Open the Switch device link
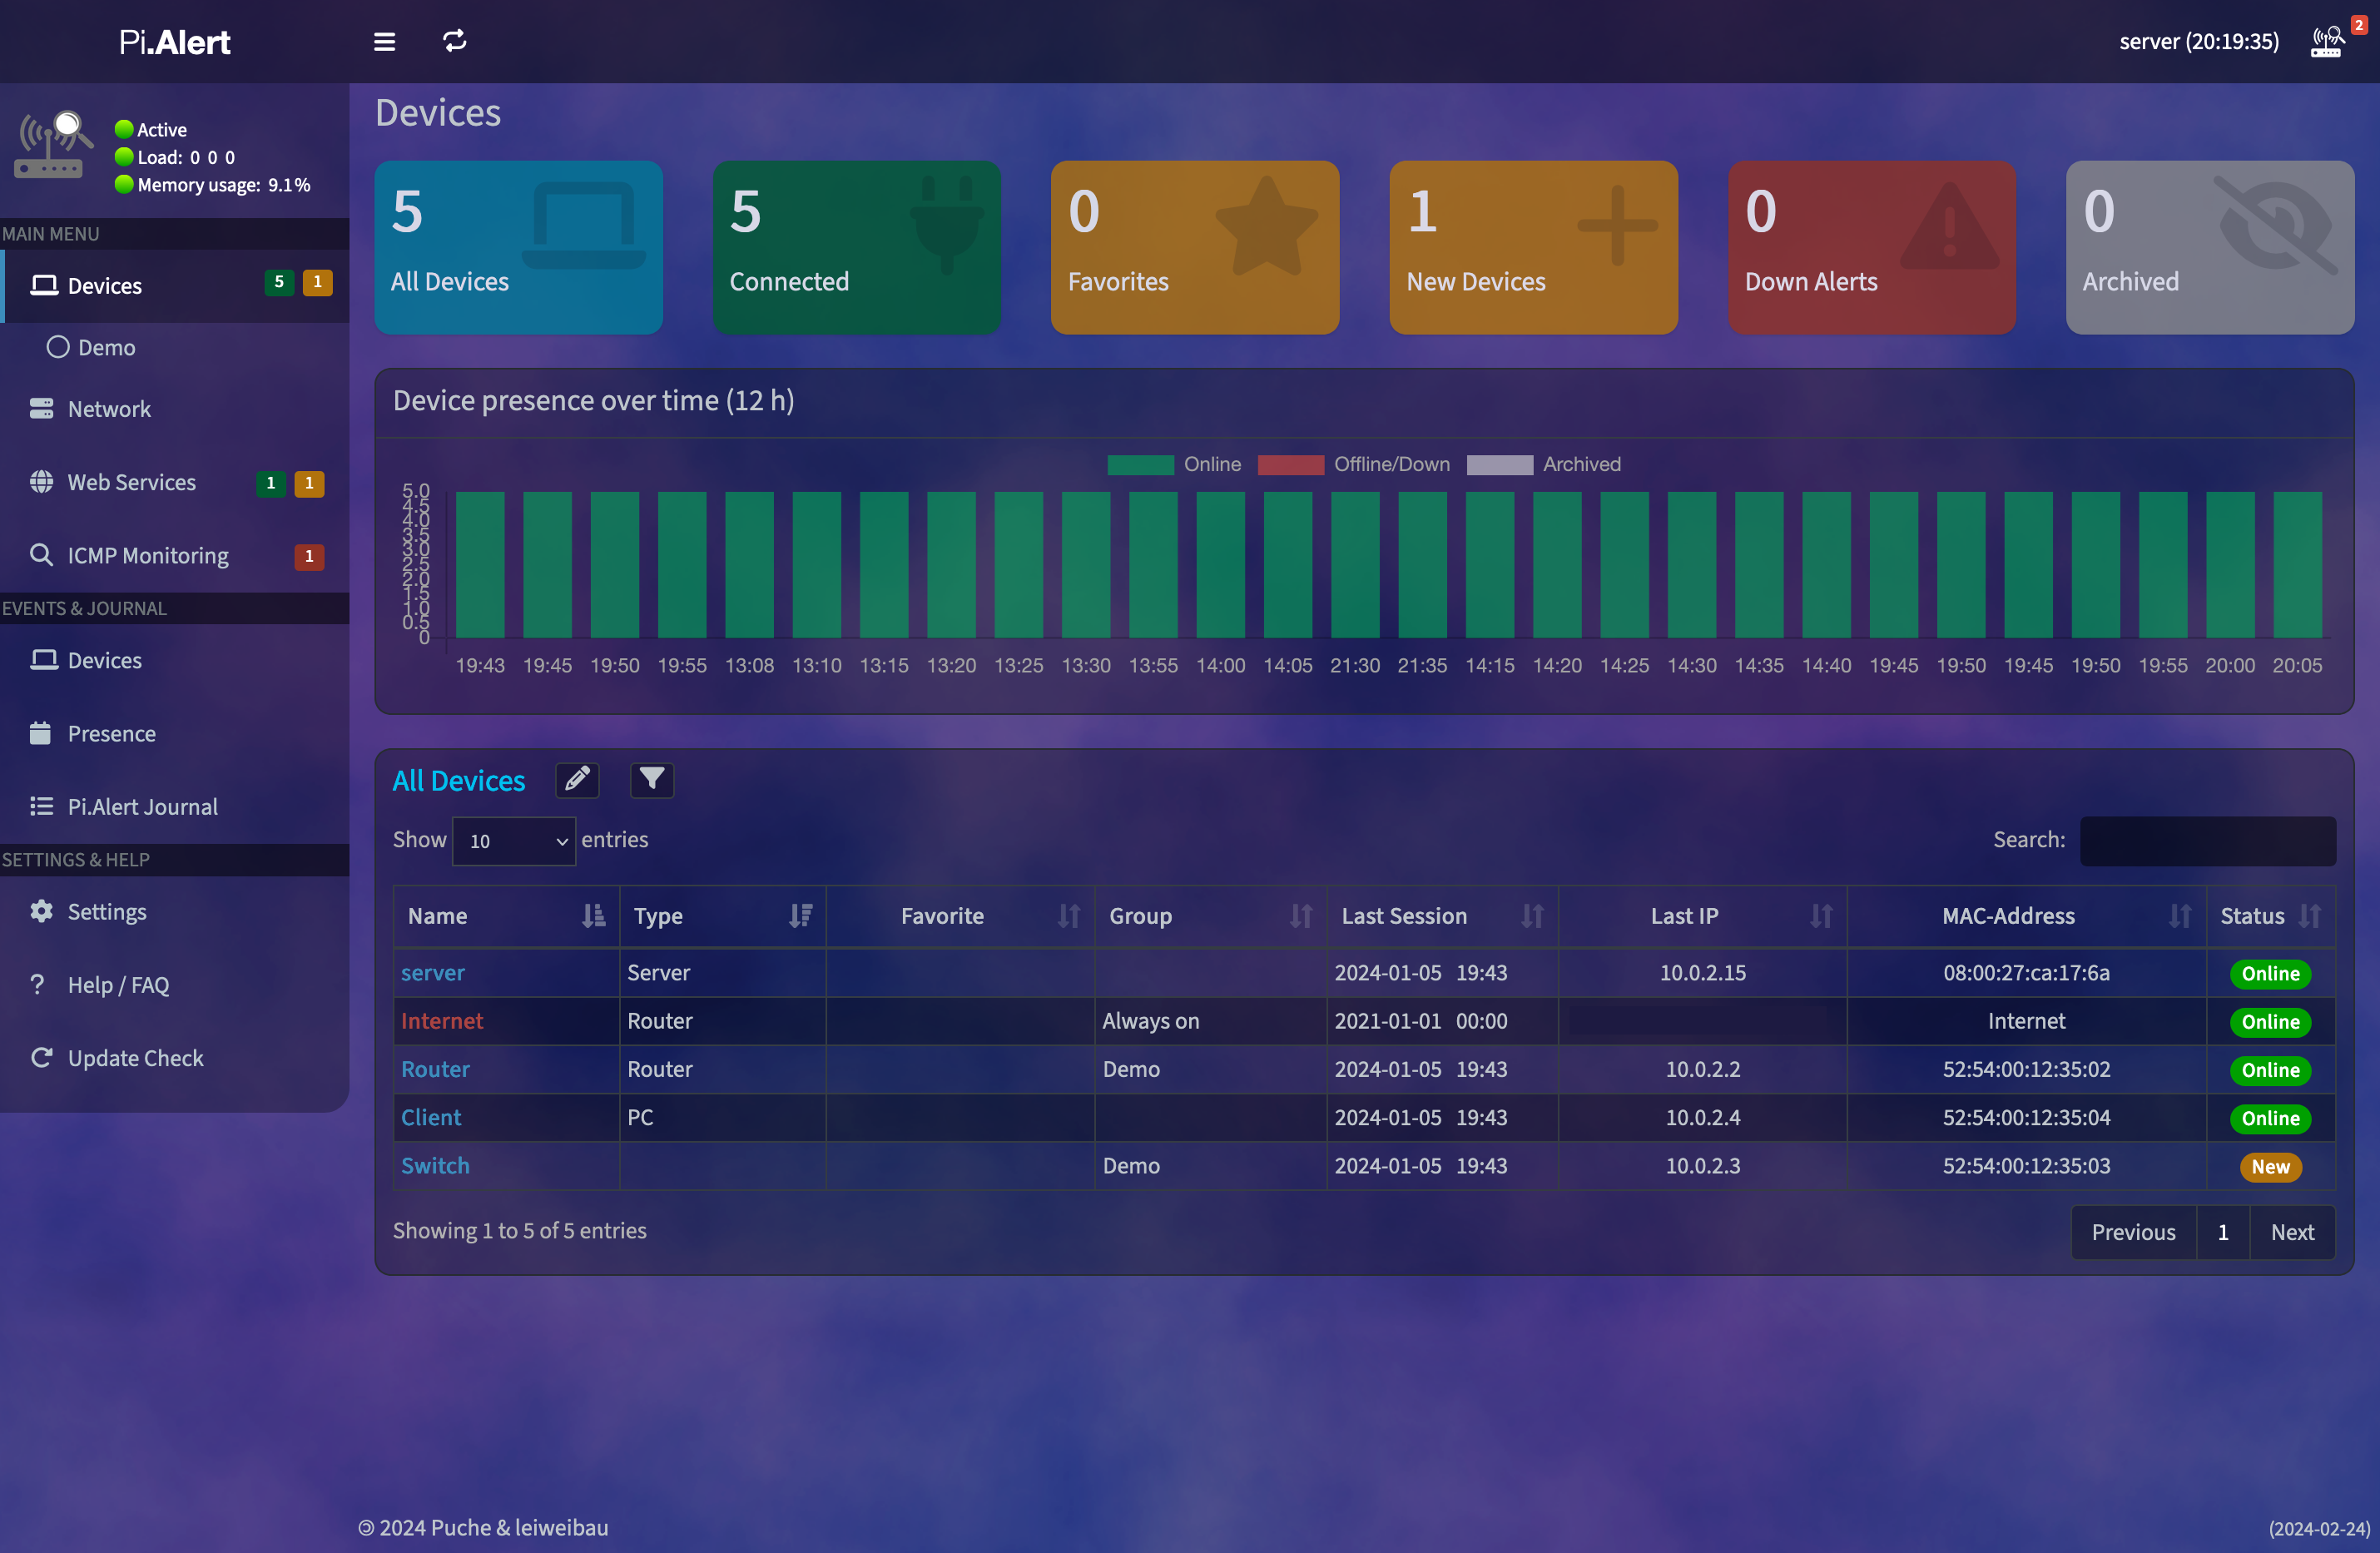Viewport: 2380px width, 1553px height. (x=435, y=1166)
